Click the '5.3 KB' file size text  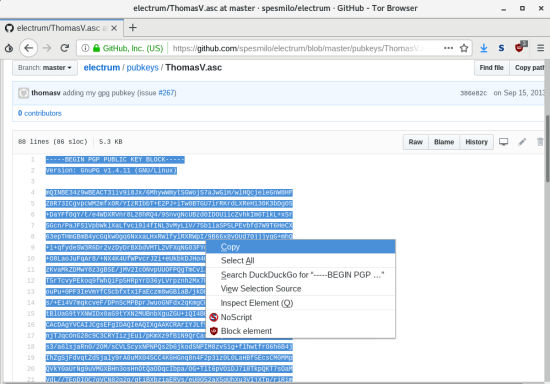coord(110,142)
